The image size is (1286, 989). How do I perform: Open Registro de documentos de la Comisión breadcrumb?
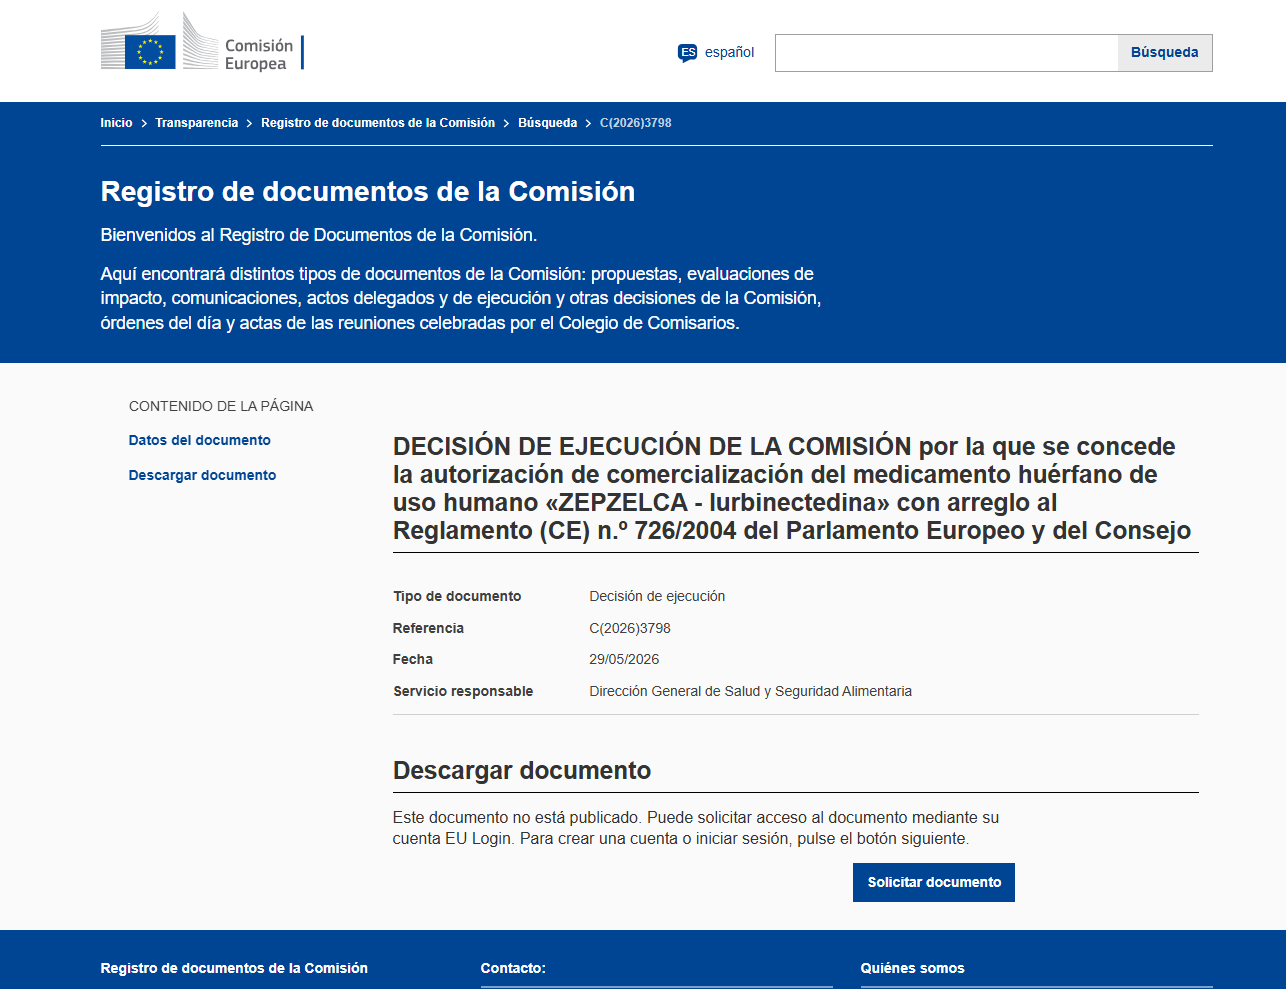378,123
